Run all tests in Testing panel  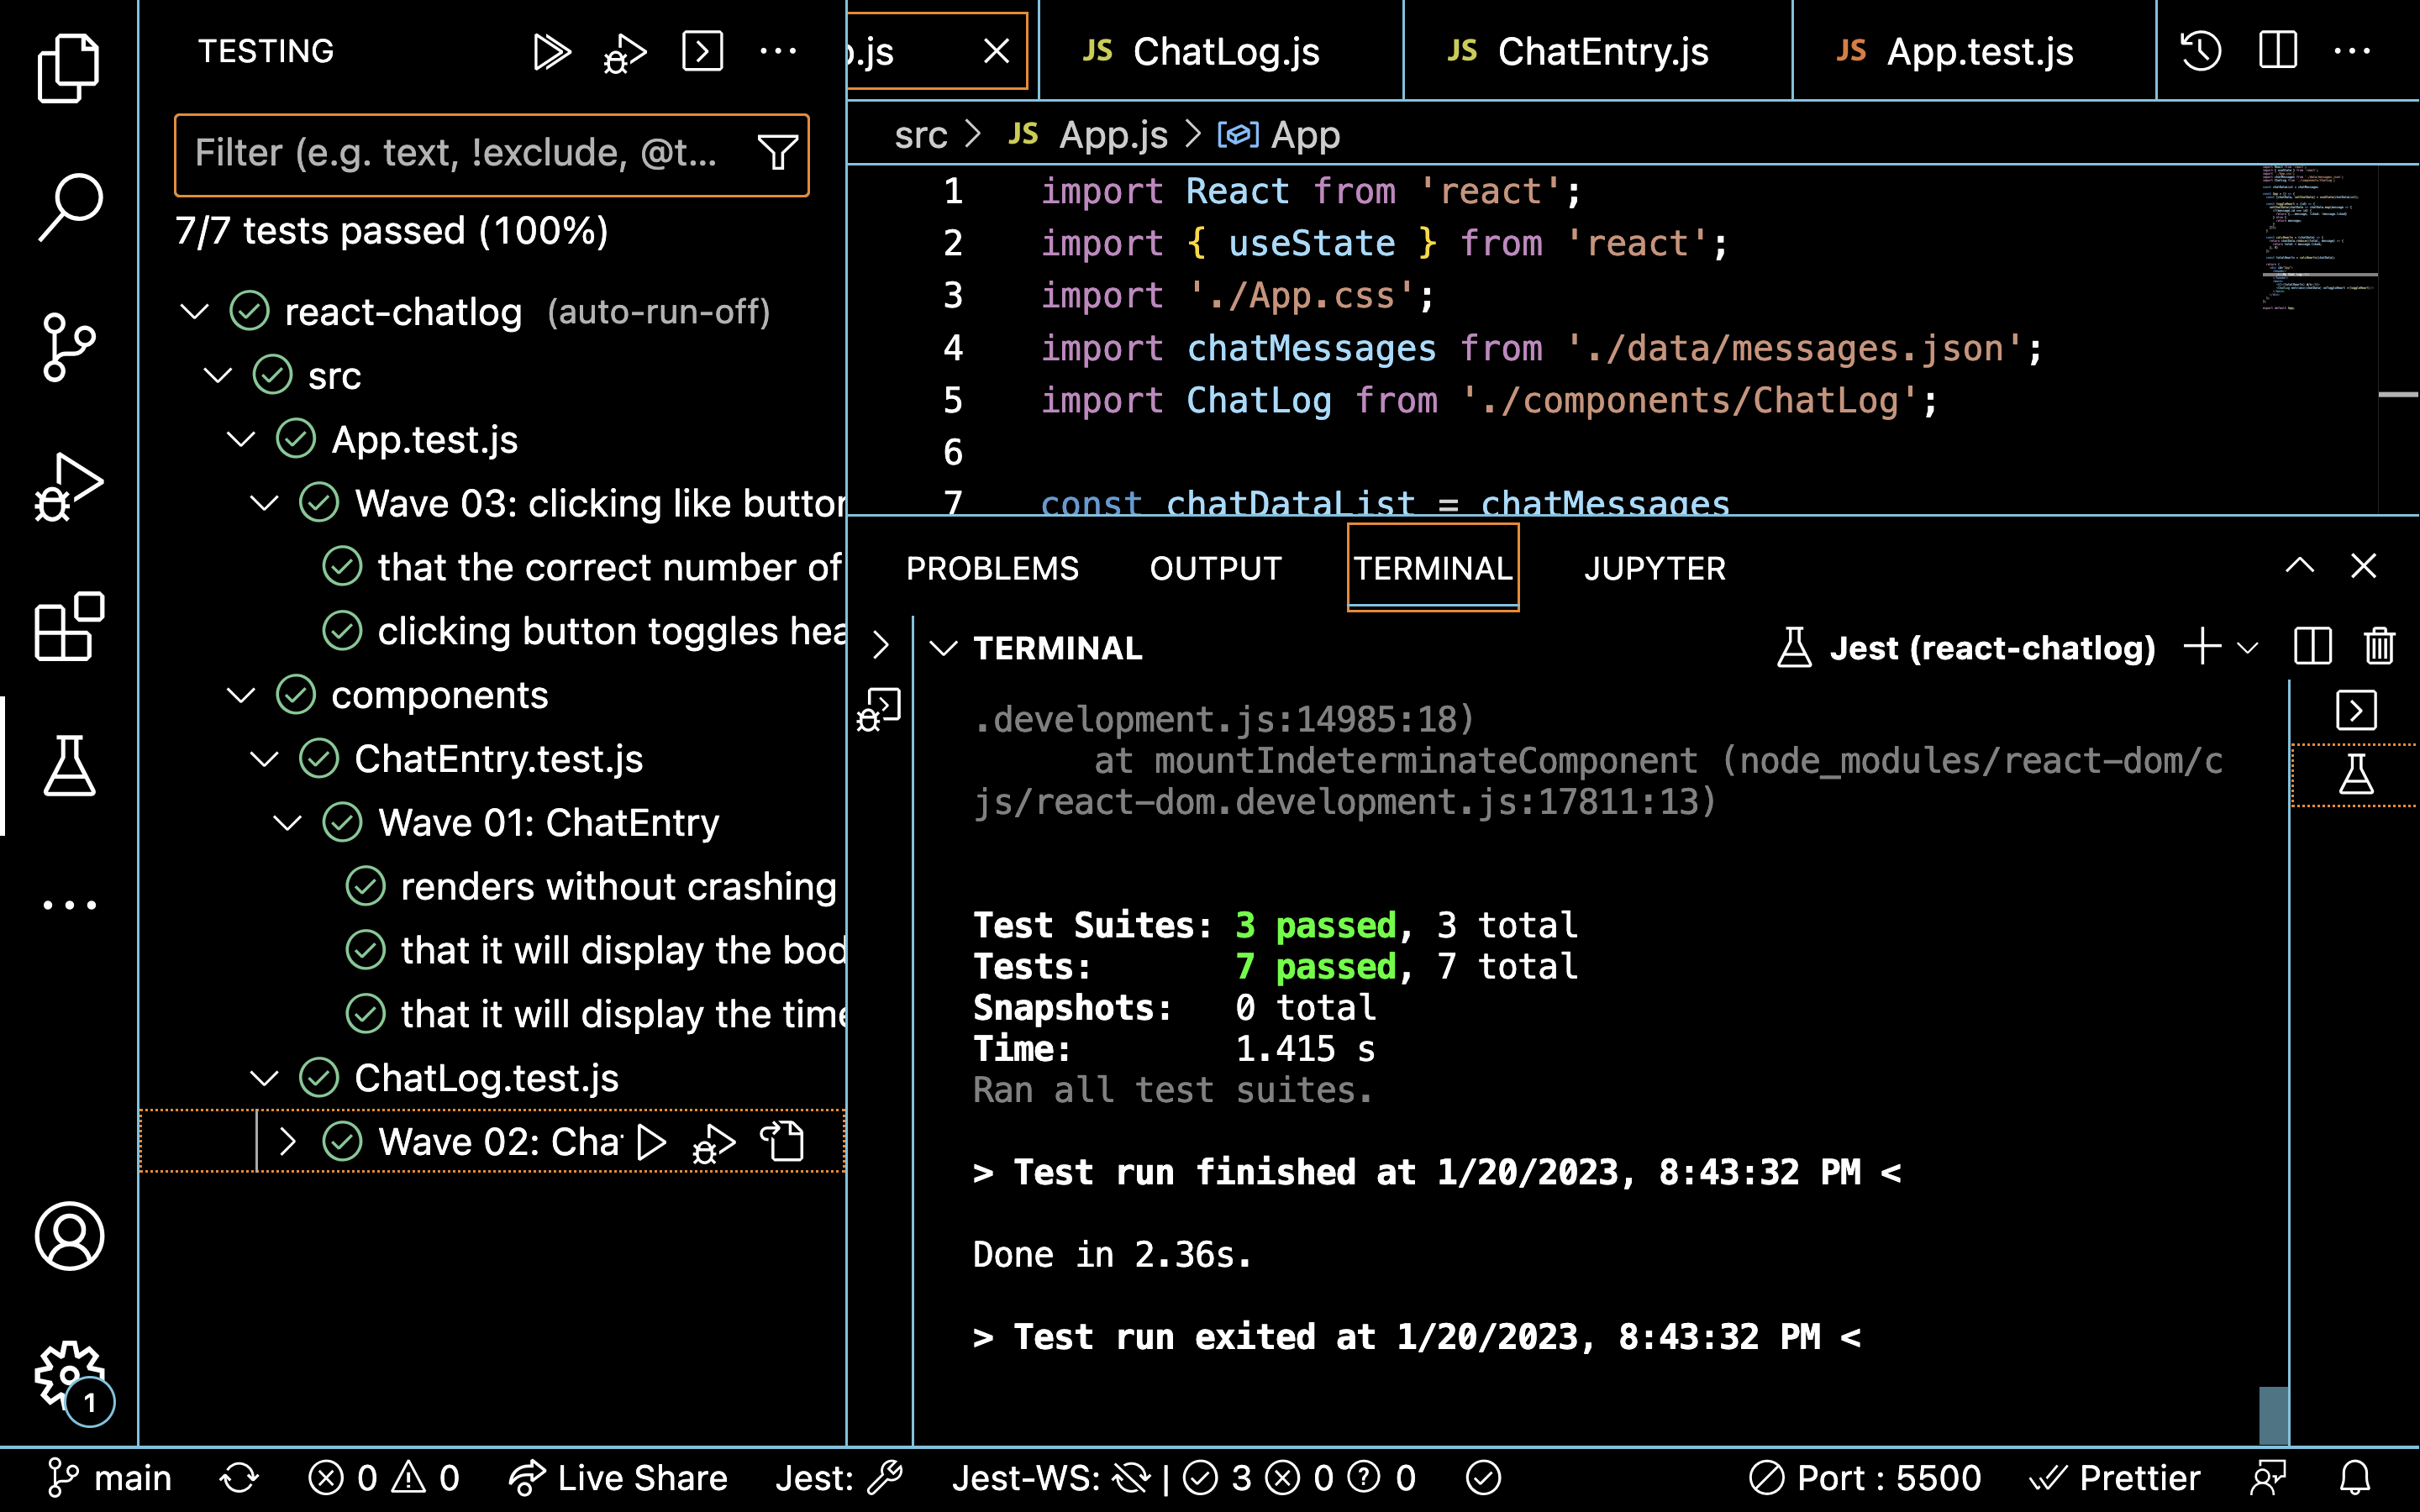(551, 51)
